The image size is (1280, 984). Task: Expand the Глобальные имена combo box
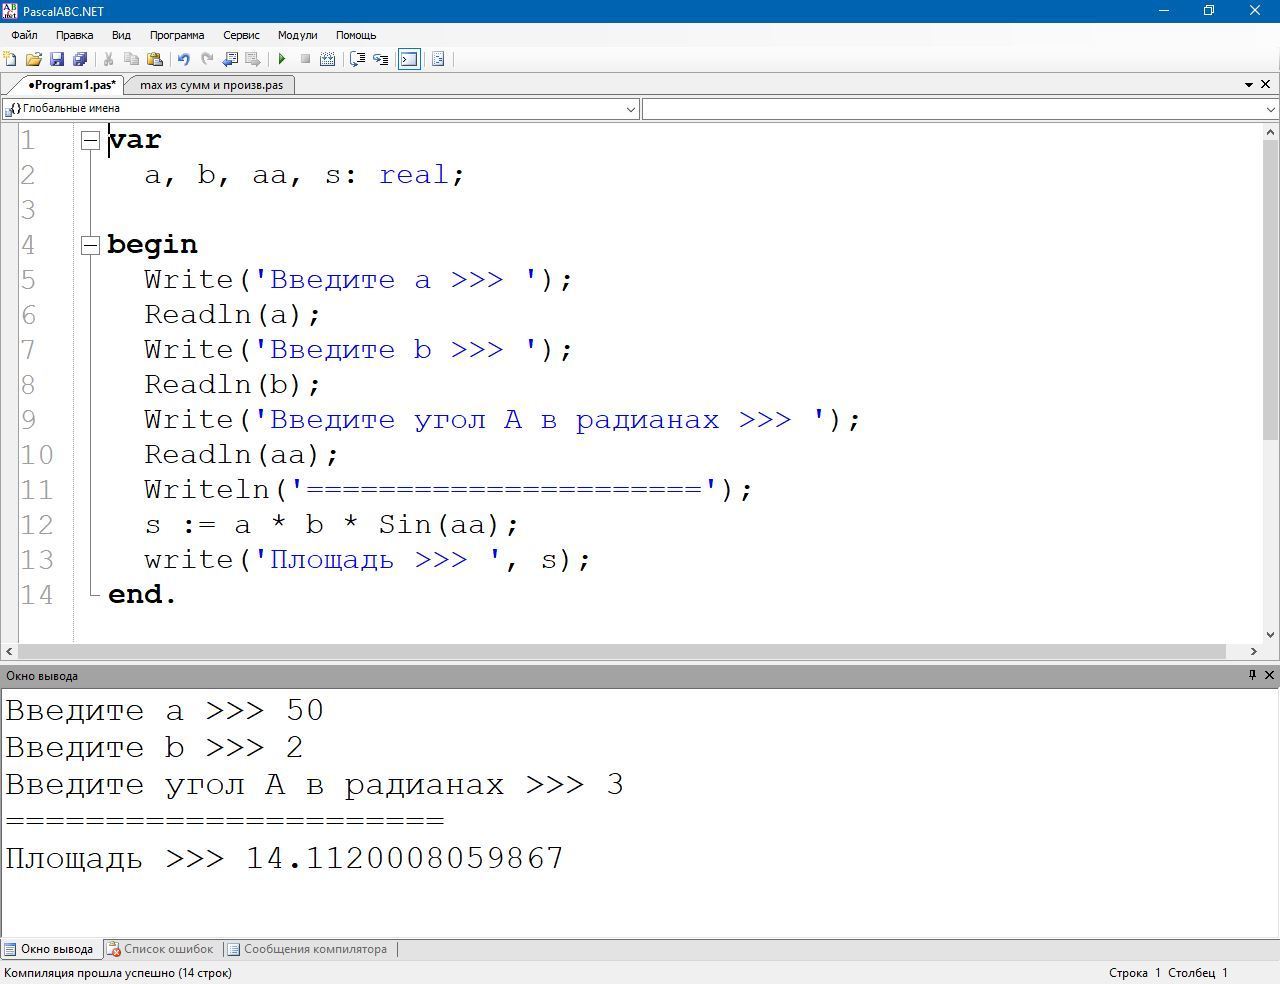632,109
